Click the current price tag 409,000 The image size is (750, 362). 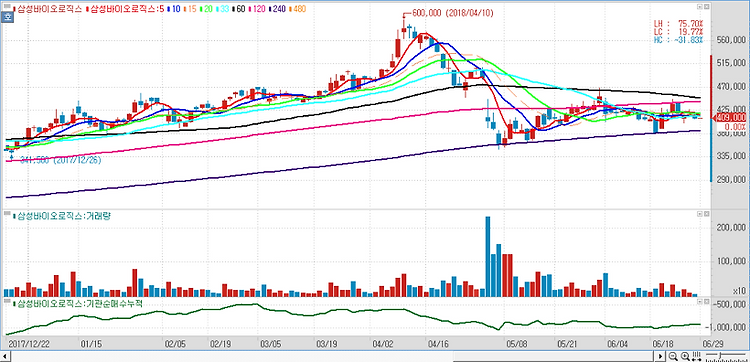[x=731, y=117]
